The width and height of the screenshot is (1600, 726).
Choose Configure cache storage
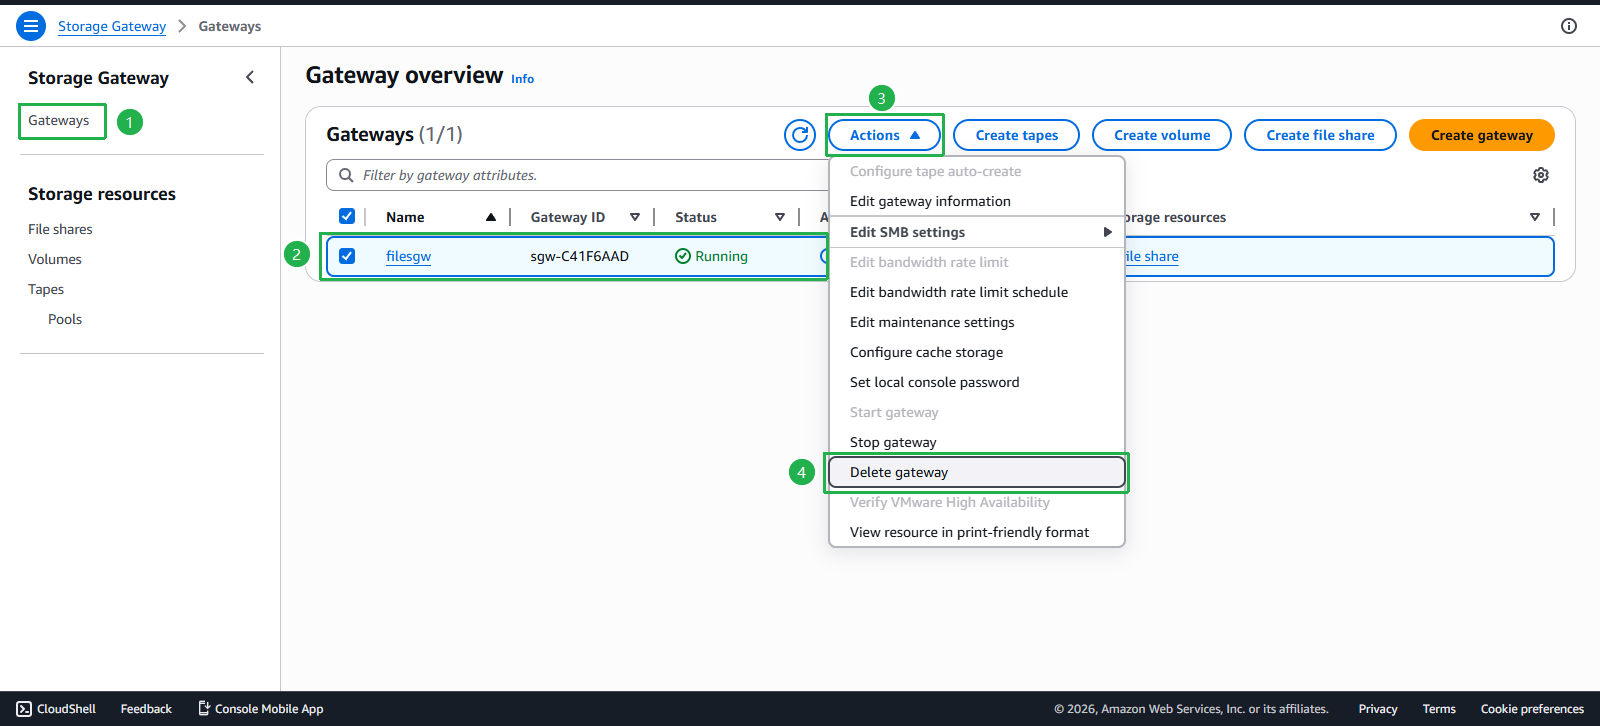[977, 352]
